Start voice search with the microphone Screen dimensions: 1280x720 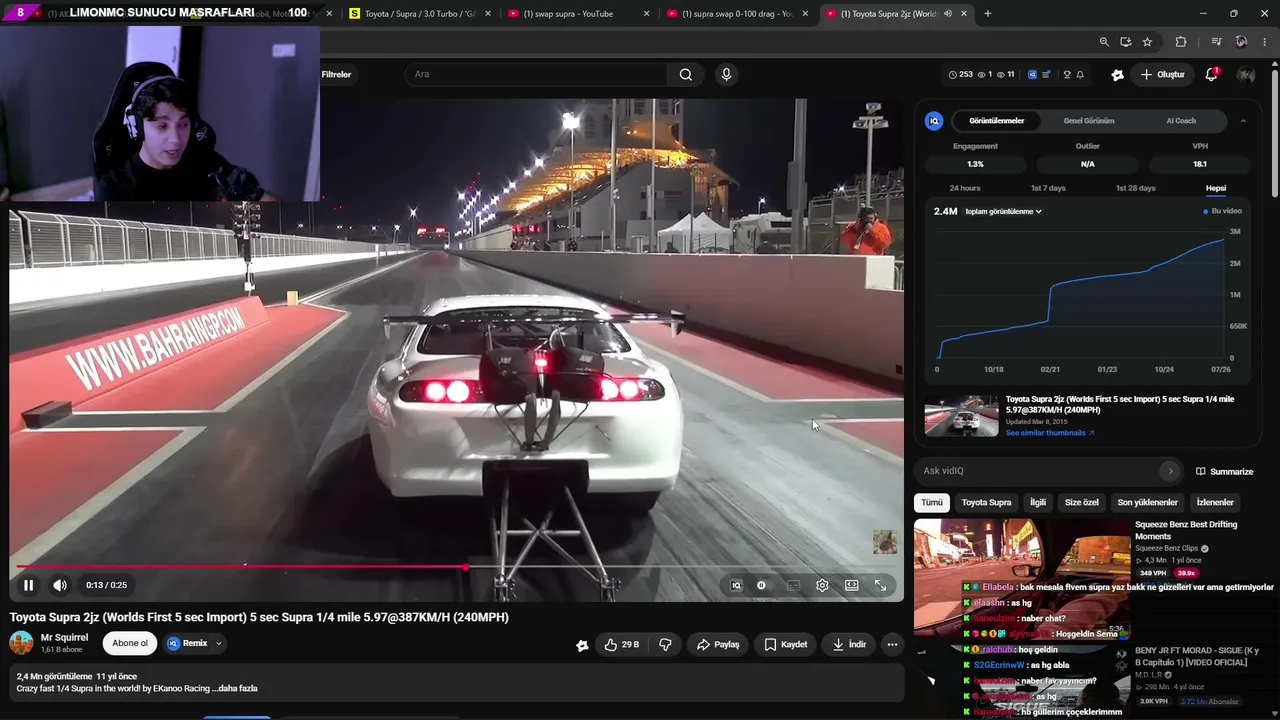click(726, 74)
